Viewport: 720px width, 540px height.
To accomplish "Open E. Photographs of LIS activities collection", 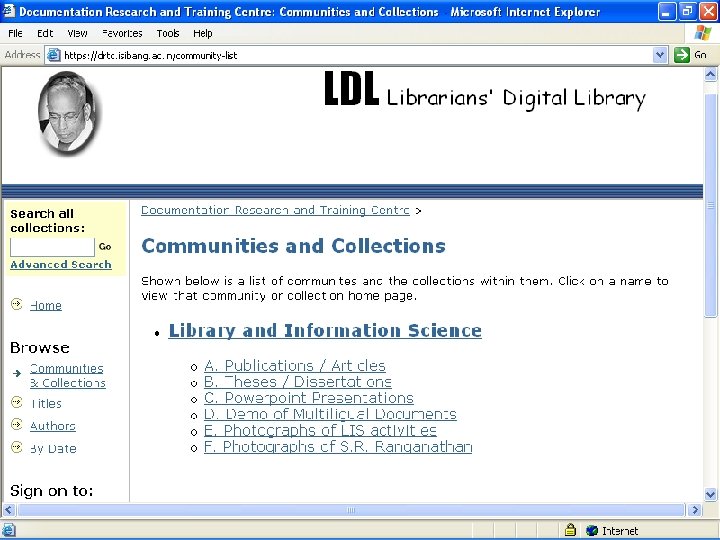I will click(320, 430).
